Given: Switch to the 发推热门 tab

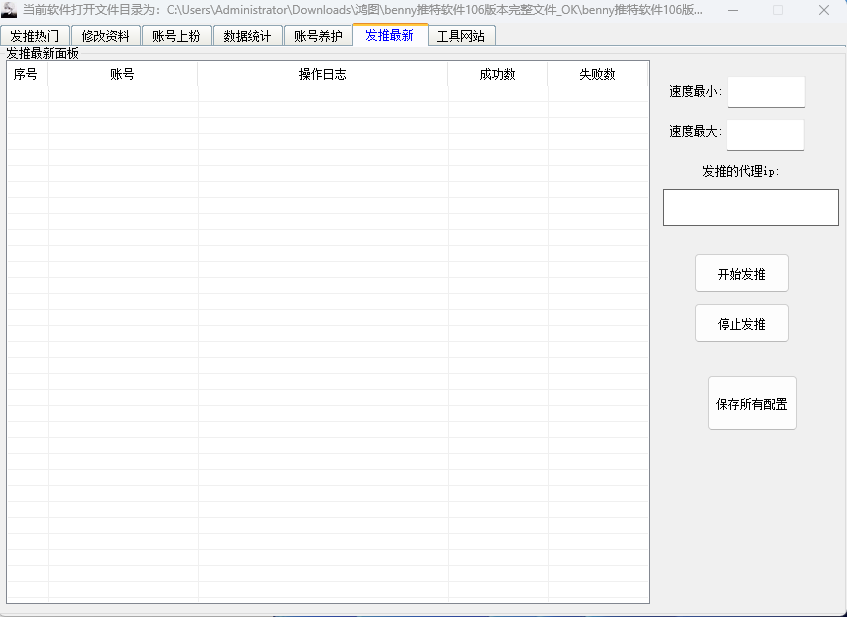Looking at the screenshot, I should (x=35, y=36).
